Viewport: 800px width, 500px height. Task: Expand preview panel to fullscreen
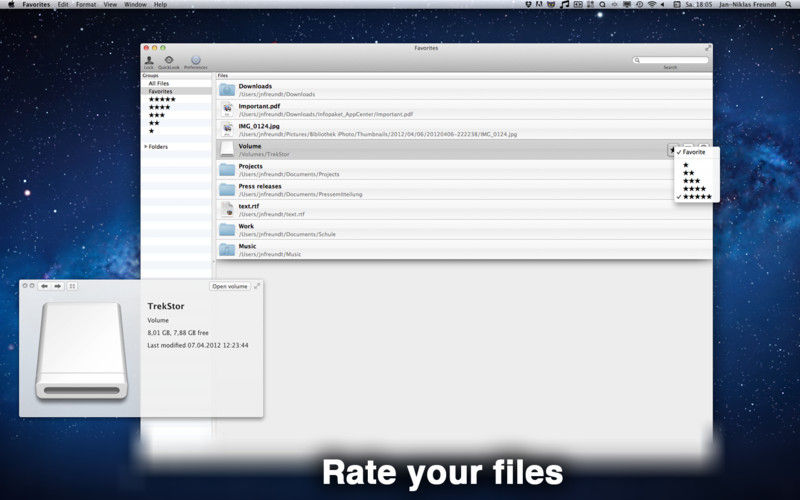coord(257,286)
